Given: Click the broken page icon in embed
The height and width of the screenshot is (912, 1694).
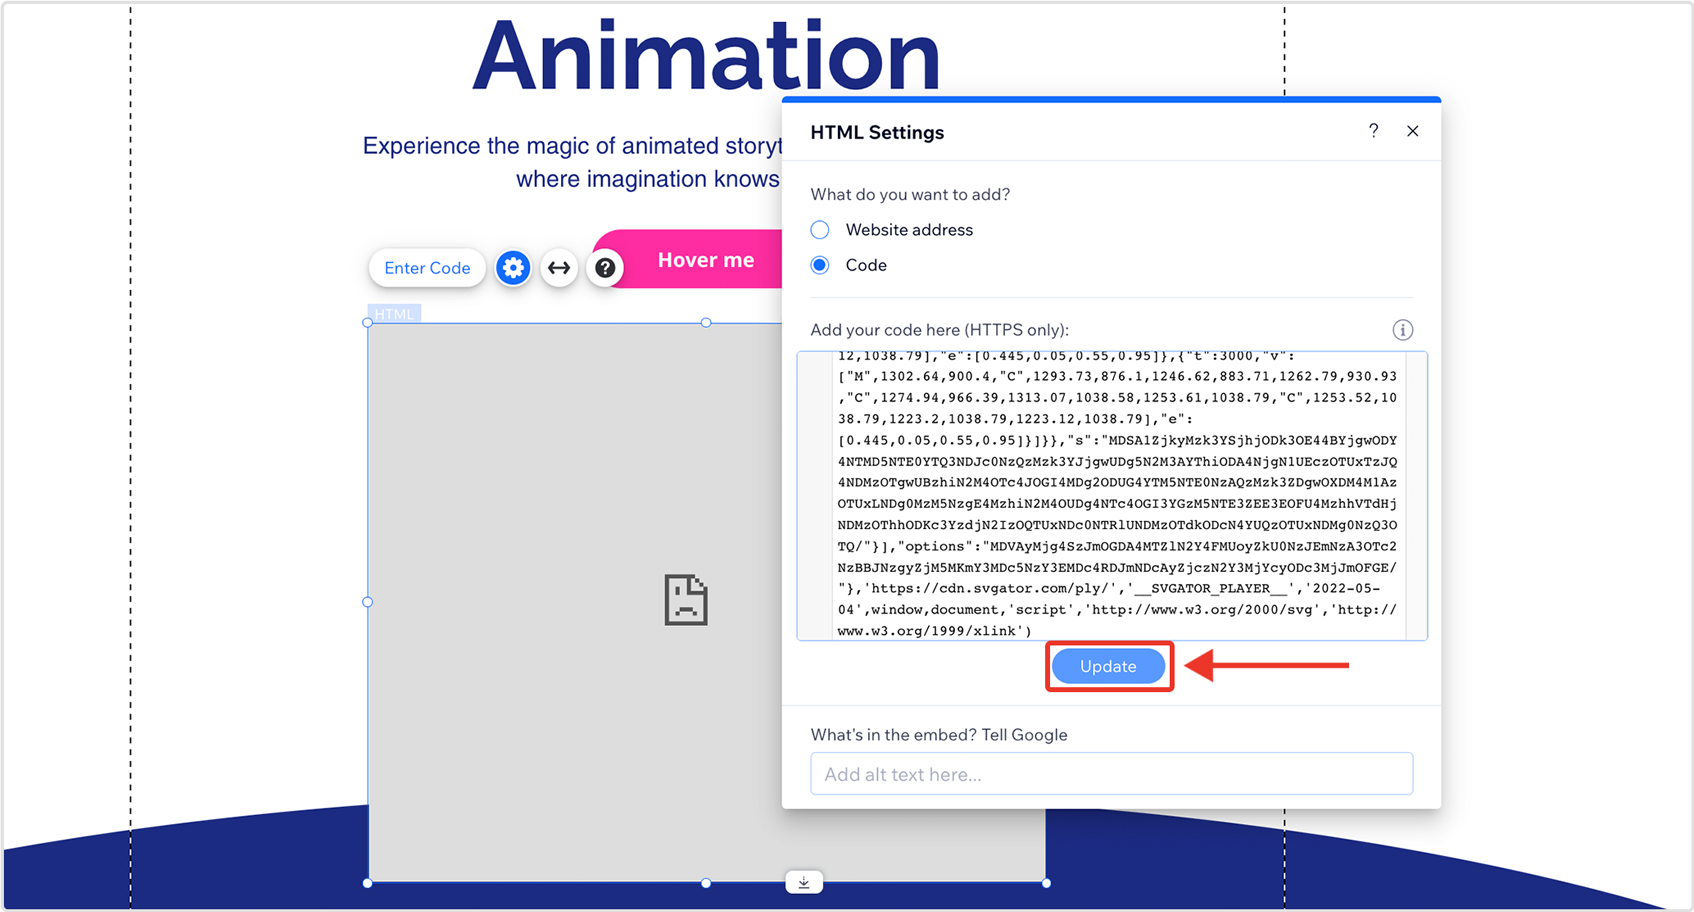Looking at the screenshot, I should (686, 600).
